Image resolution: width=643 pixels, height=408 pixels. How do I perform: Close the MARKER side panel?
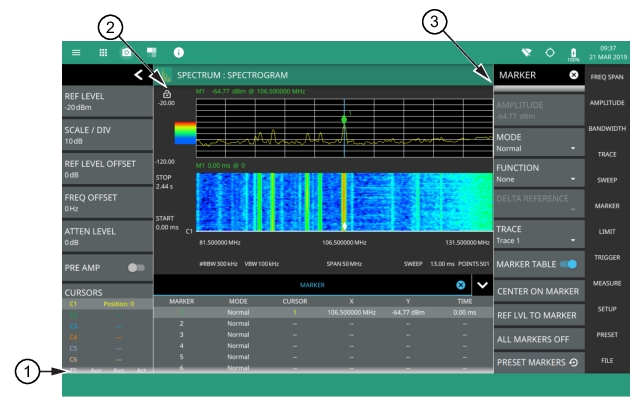coord(574,75)
